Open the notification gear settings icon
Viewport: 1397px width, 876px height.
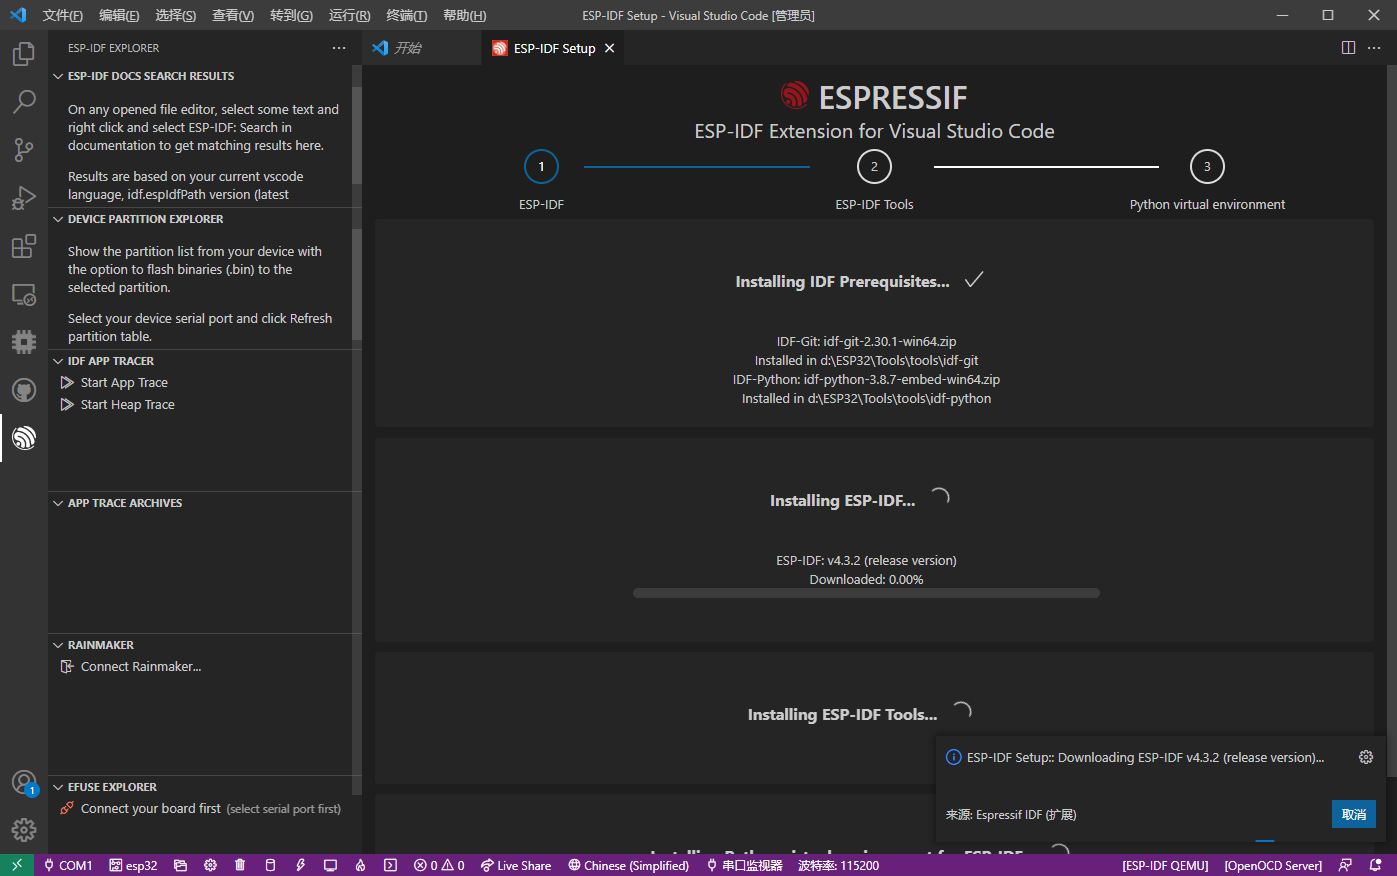[1366, 757]
